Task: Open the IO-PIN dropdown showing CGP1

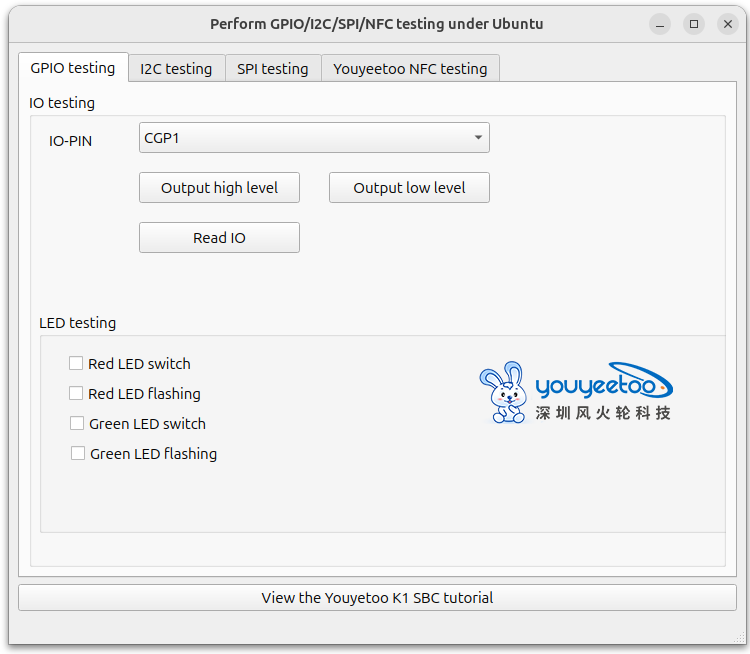Action: [x=314, y=138]
